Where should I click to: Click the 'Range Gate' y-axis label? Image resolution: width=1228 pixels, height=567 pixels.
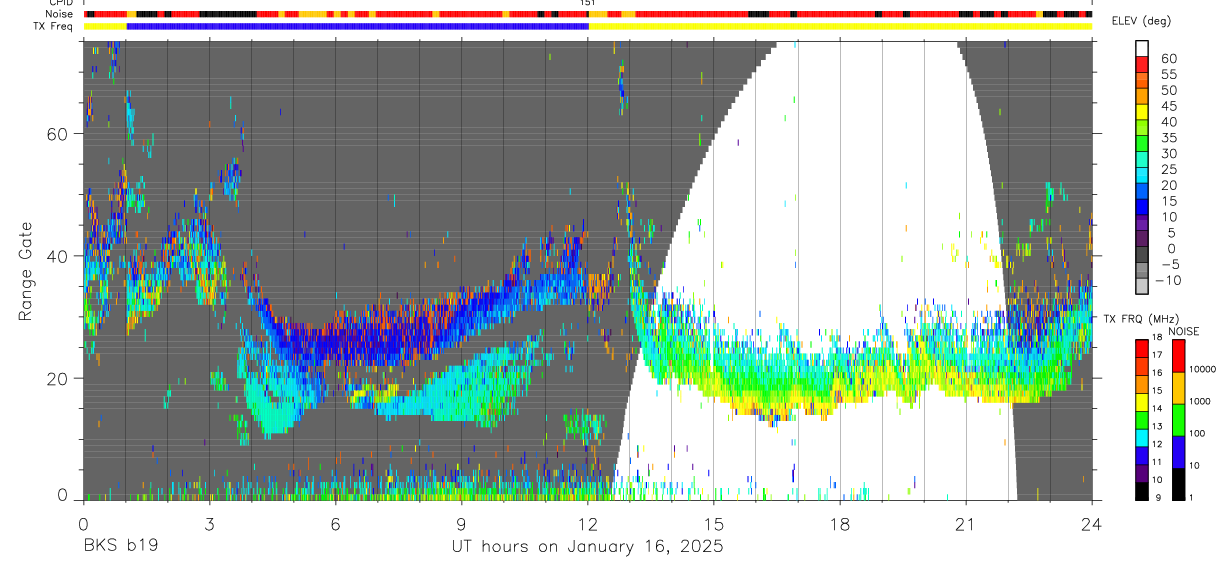click(26, 272)
